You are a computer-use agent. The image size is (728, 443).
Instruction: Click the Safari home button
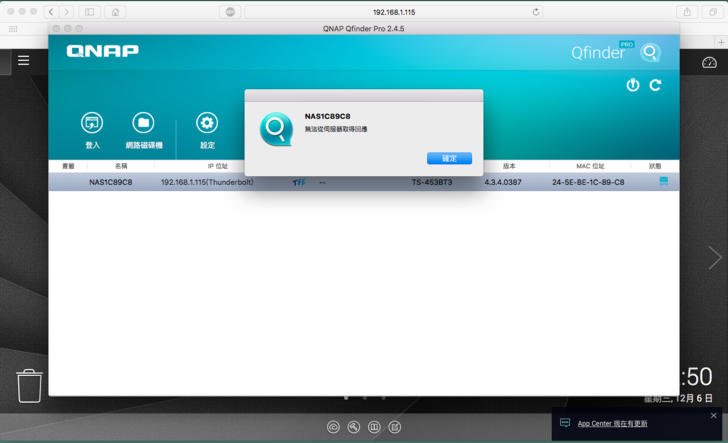(115, 12)
